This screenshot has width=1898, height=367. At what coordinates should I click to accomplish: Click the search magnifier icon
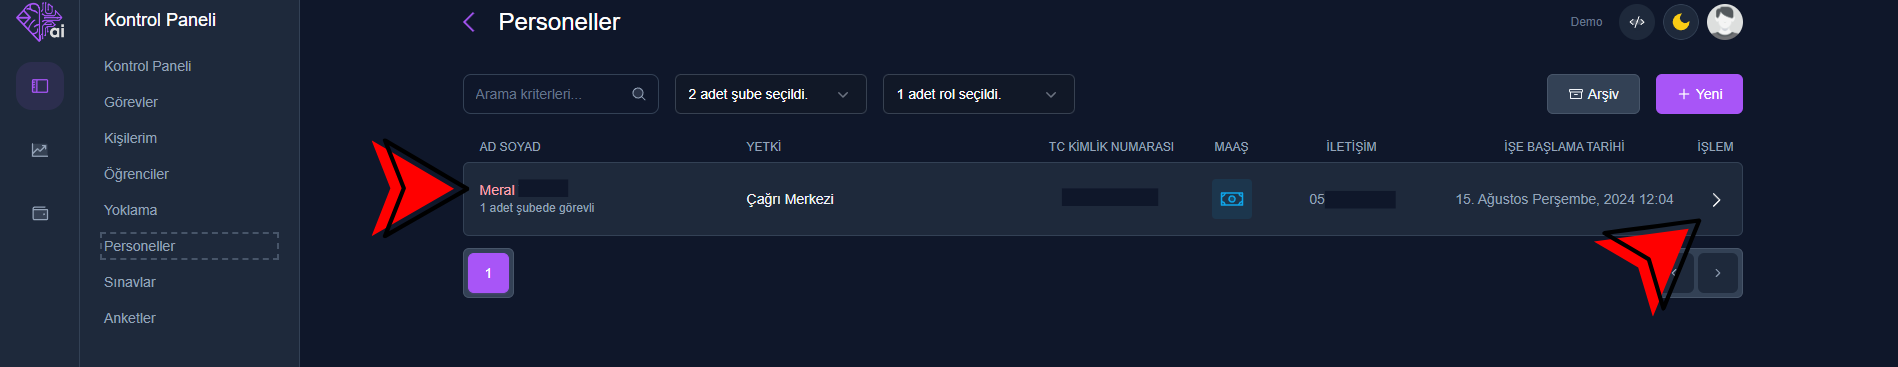tap(639, 94)
